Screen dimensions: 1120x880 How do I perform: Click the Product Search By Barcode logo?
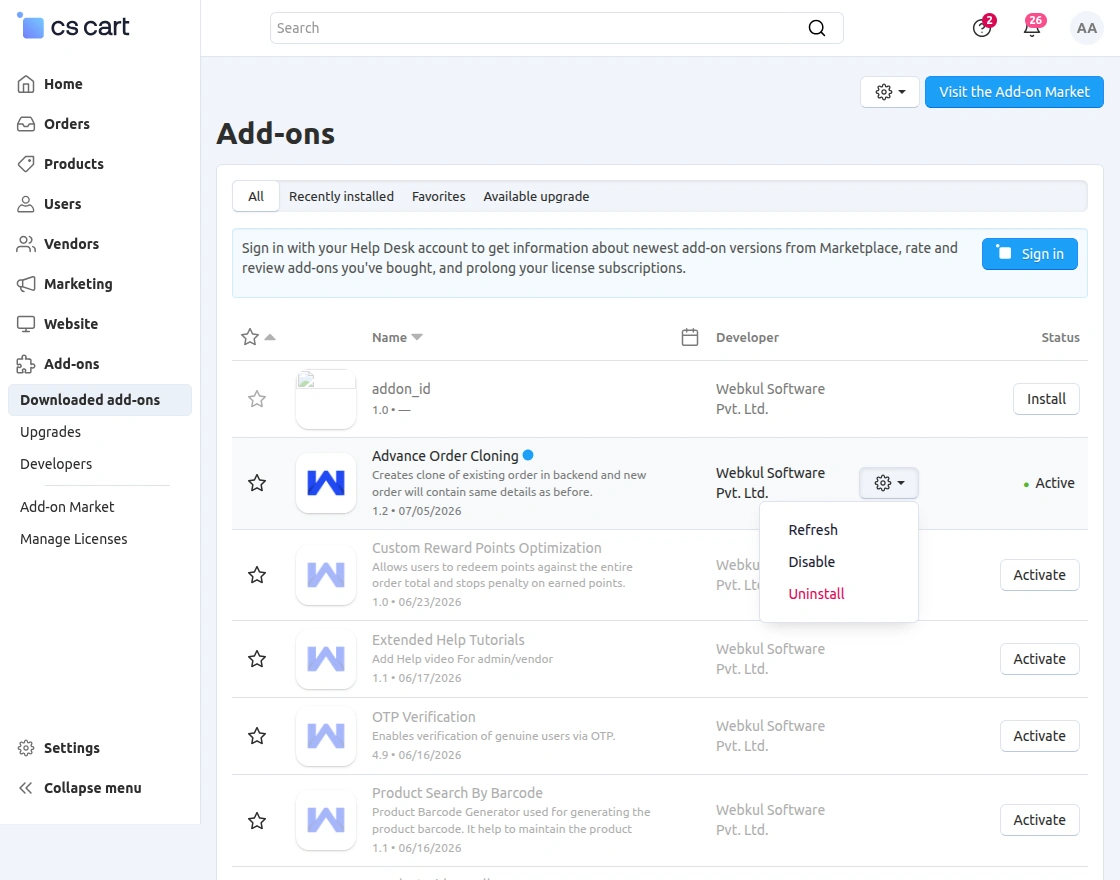click(x=326, y=820)
